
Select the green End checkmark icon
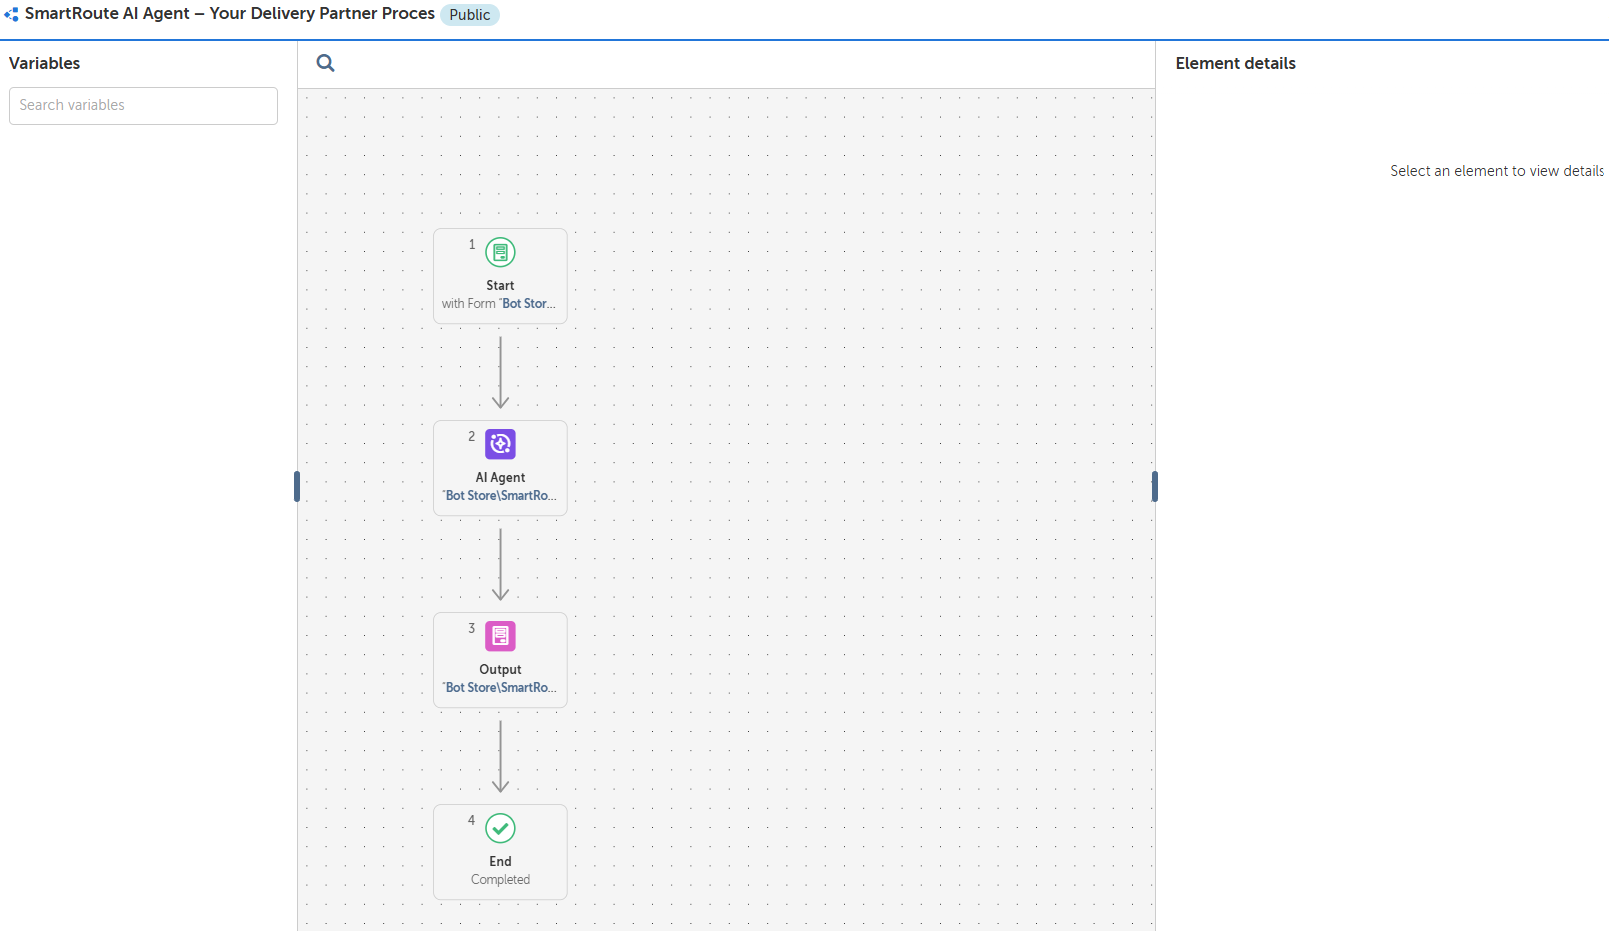click(x=500, y=828)
